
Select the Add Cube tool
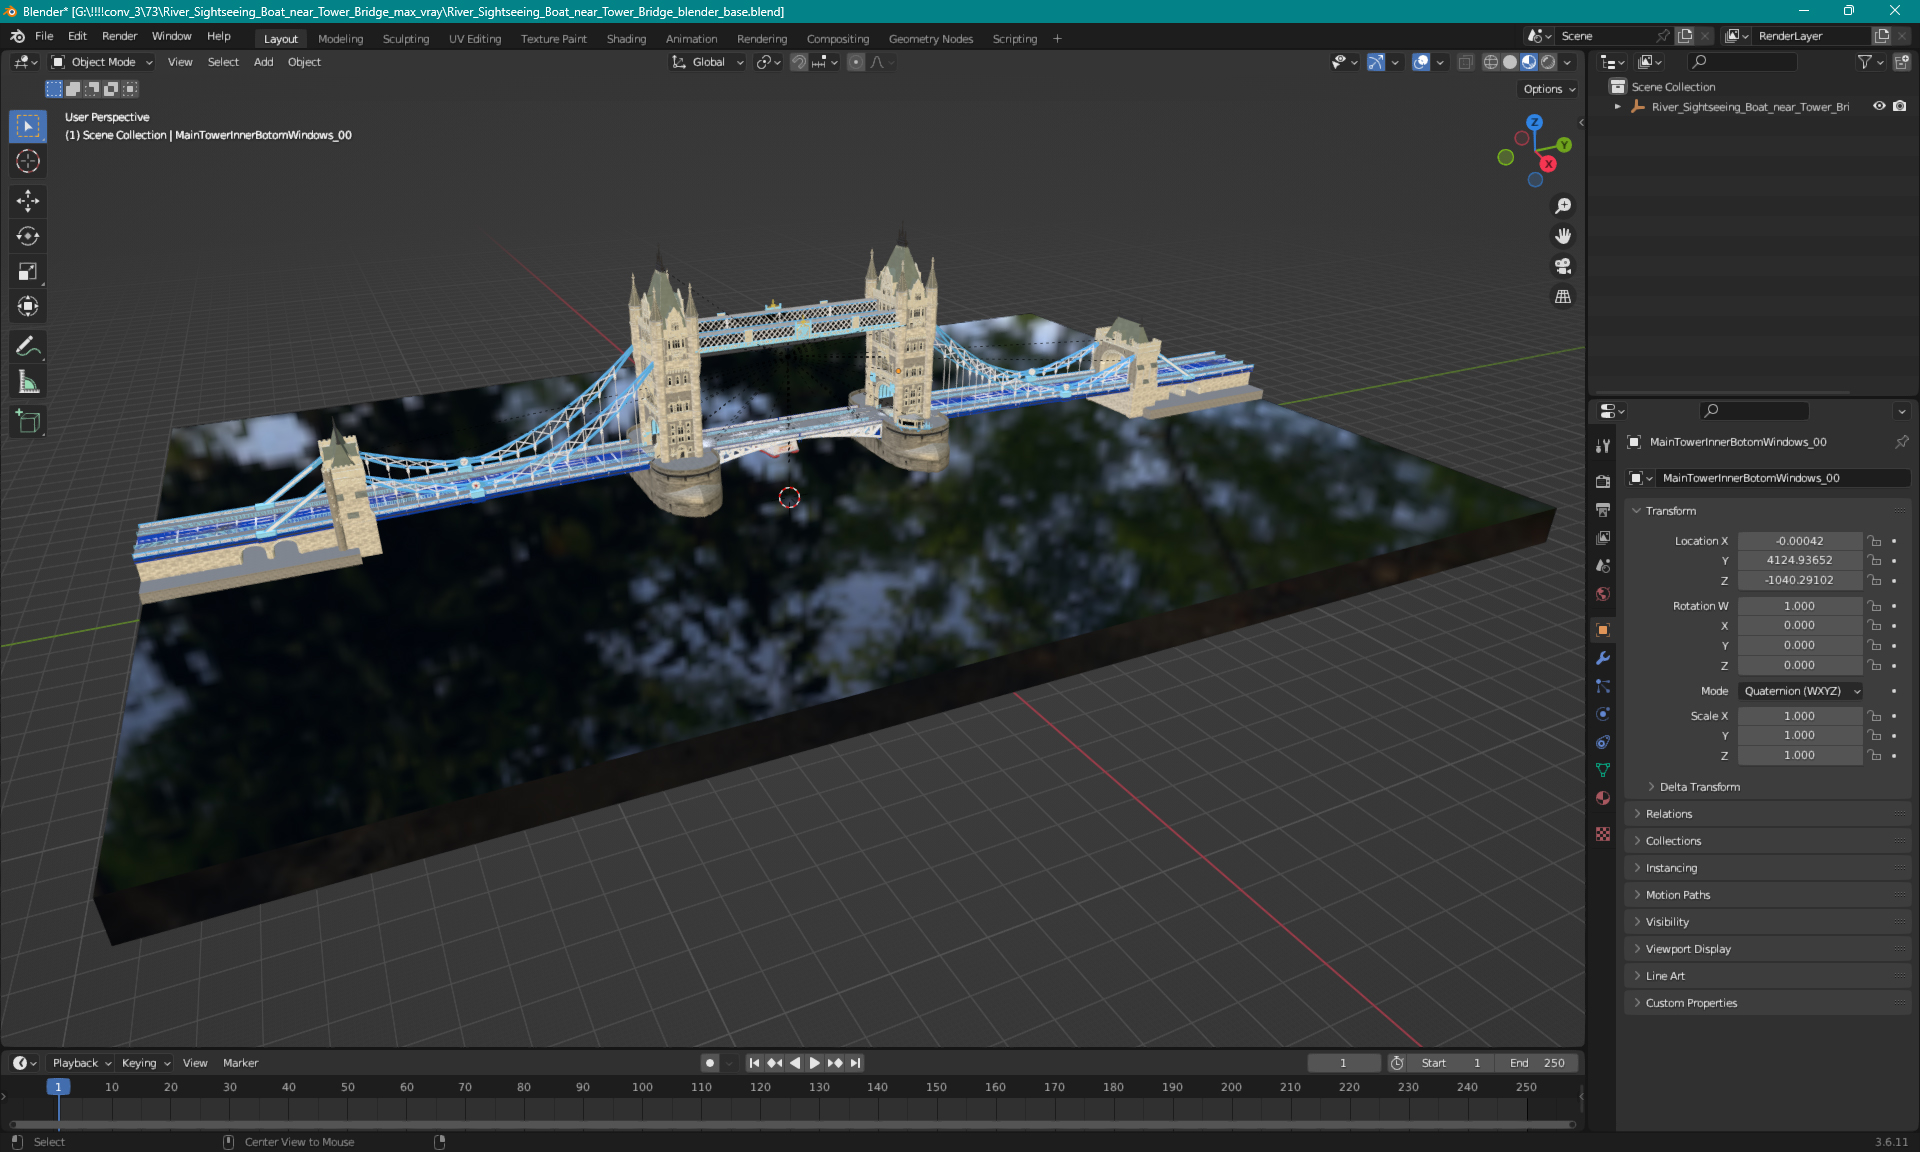pyautogui.click(x=28, y=422)
